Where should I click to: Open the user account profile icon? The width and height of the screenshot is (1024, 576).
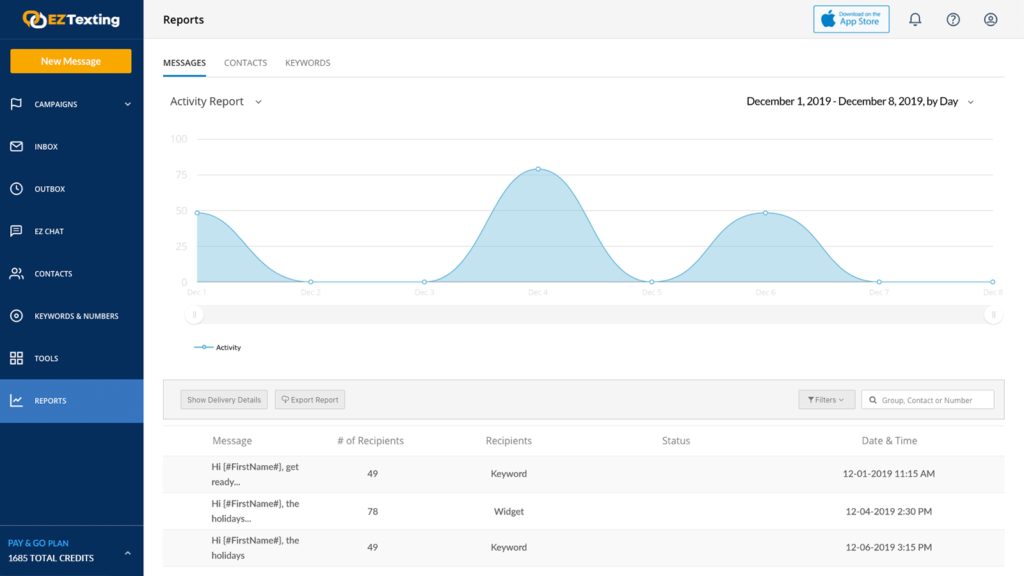coord(991,20)
